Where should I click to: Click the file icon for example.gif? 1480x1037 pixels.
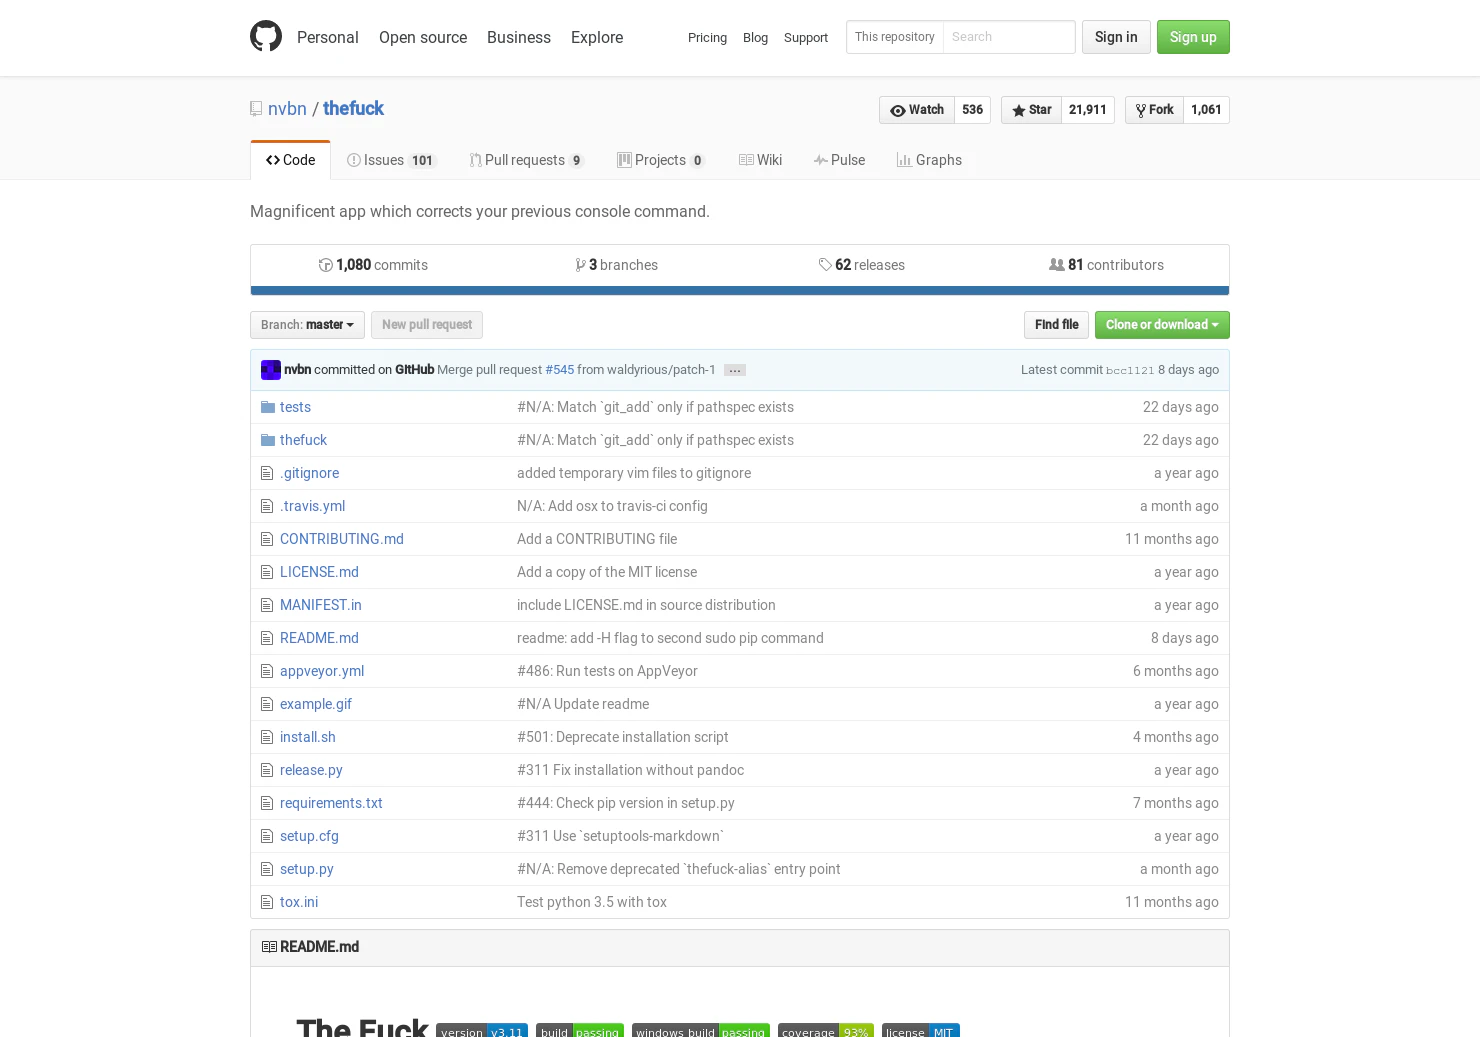(267, 704)
